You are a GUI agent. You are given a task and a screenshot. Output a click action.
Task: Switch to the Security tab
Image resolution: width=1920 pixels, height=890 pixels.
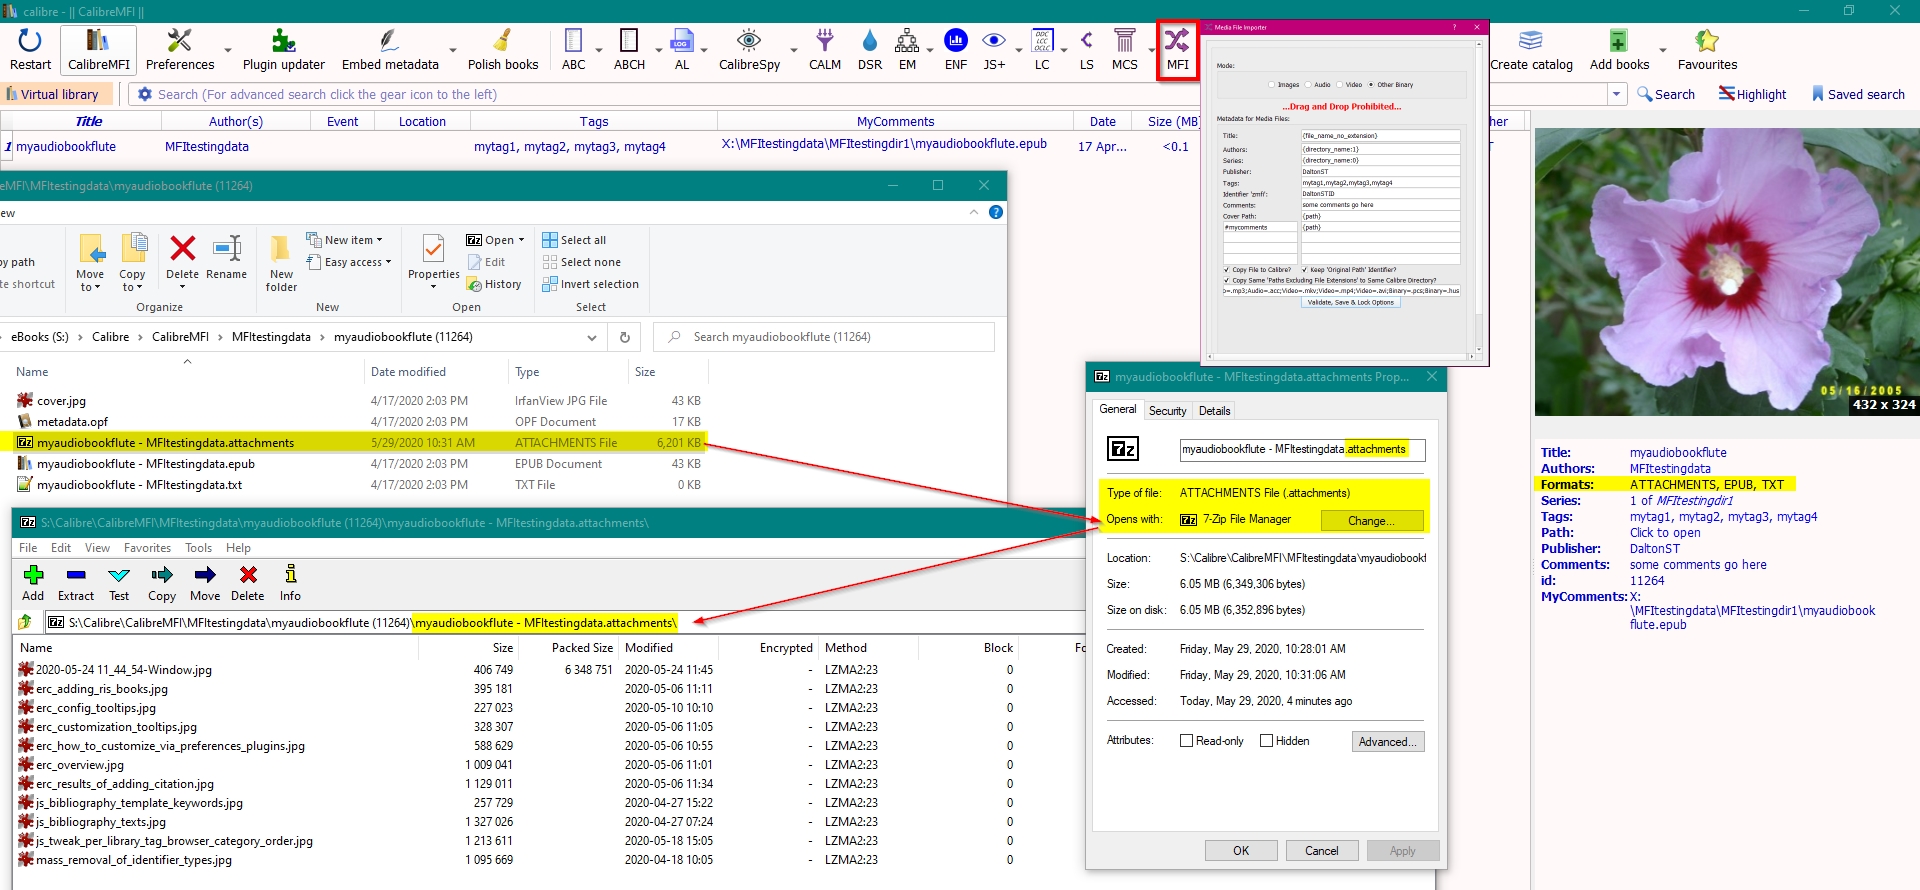pos(1167,411)
